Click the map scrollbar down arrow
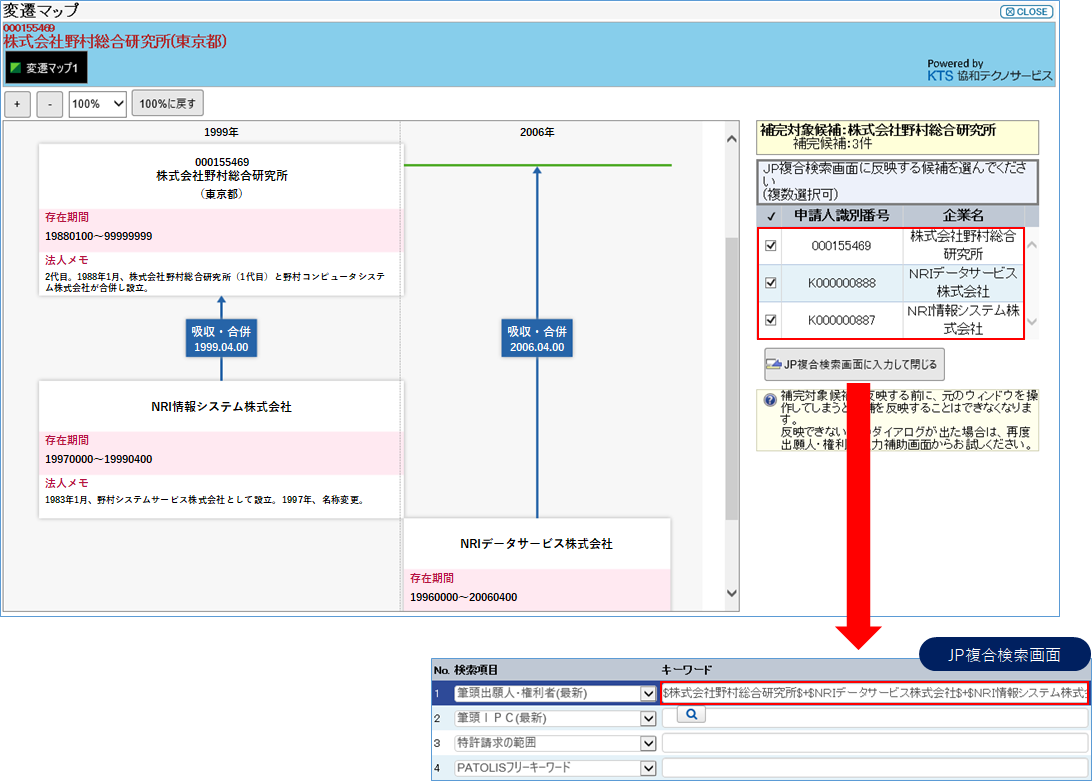This screenshot has width=1092, height=781. coord(731,594)
